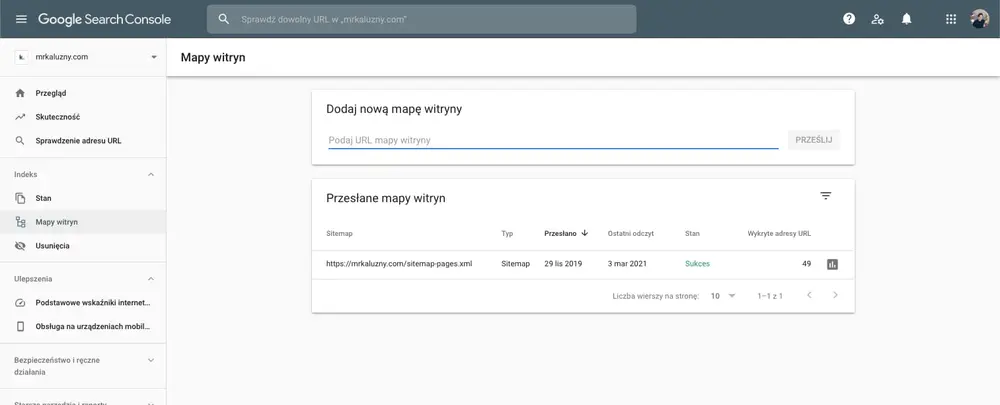This screenshot has height=405, width=1000.
Task: Click the Sukces status text
Action: 697,263
